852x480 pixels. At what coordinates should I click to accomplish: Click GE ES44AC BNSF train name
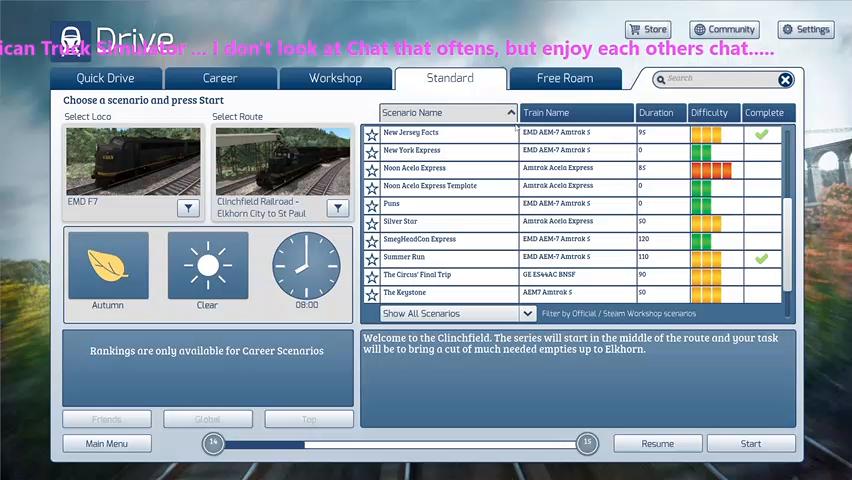pos(549,275)
